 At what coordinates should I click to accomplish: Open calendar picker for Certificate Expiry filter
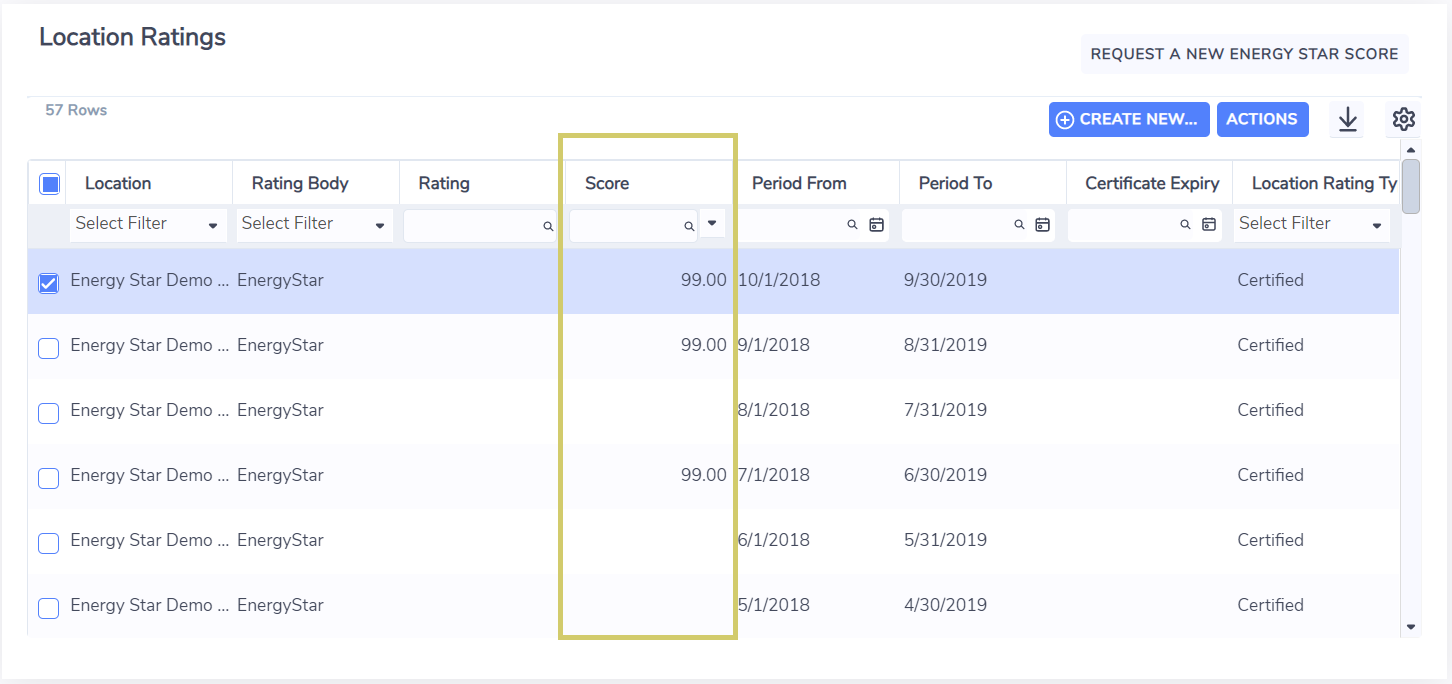(x=1208, y=225)
